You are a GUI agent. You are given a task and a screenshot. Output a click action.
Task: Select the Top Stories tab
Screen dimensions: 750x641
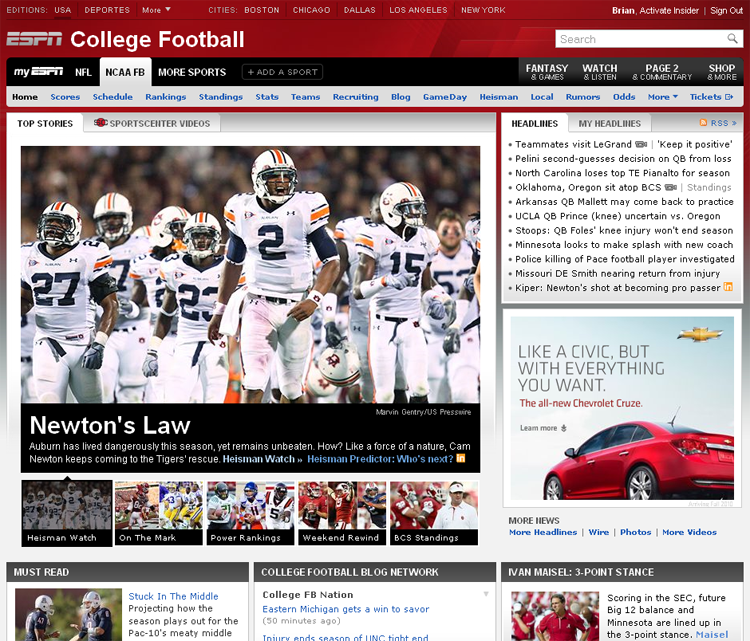(45, 123)
